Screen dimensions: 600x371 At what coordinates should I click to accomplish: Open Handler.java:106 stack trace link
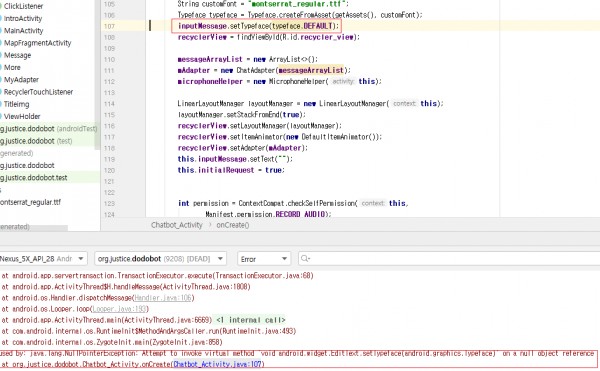pos(163,298)
